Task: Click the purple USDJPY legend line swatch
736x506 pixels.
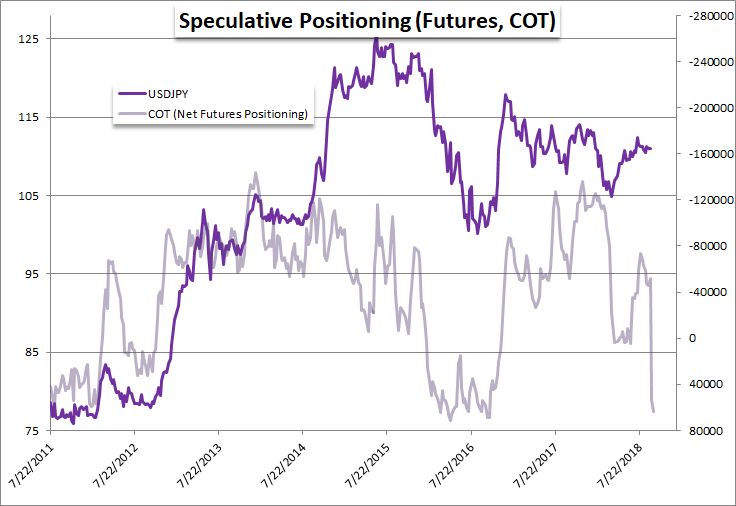Action: [132, 93]
